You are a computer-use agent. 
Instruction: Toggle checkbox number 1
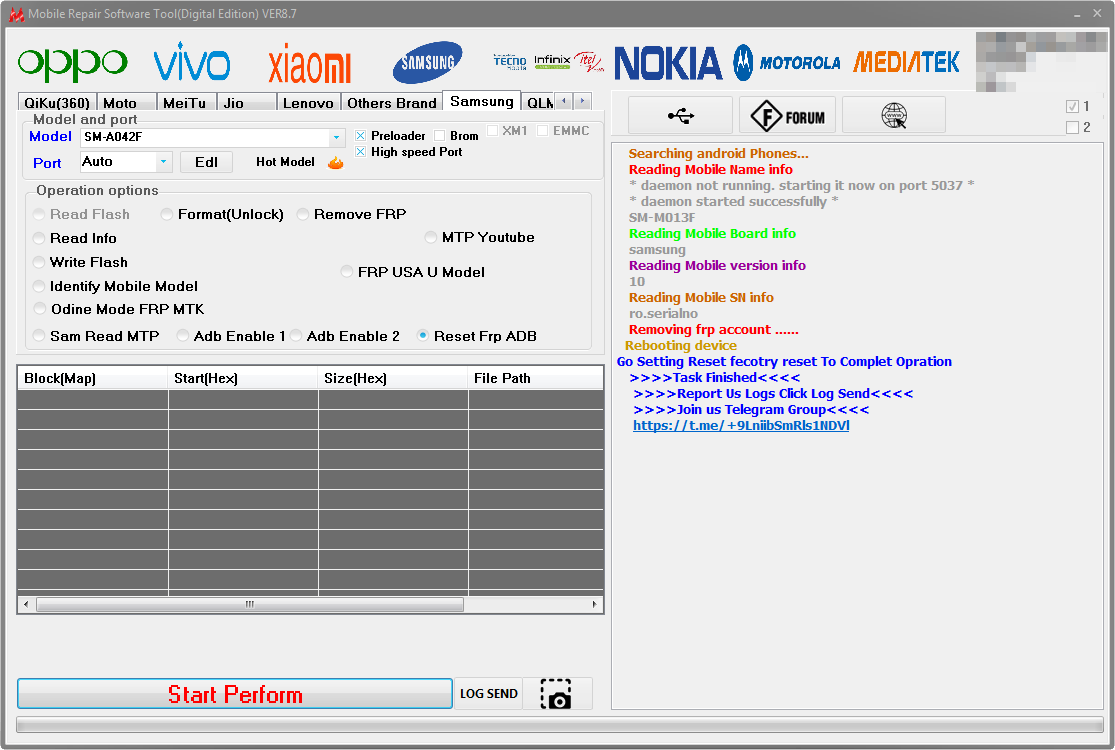[x=1072, y=107]
